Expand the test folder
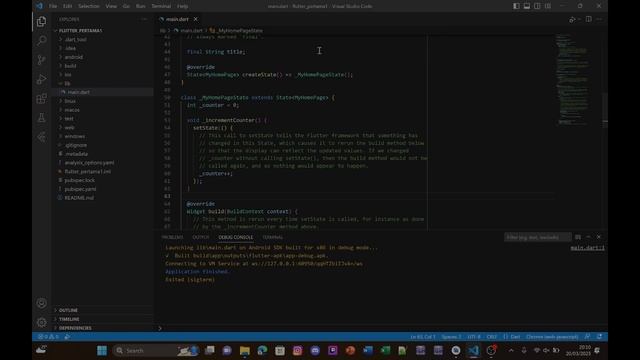The image size is (640, 360). [69, 118]
